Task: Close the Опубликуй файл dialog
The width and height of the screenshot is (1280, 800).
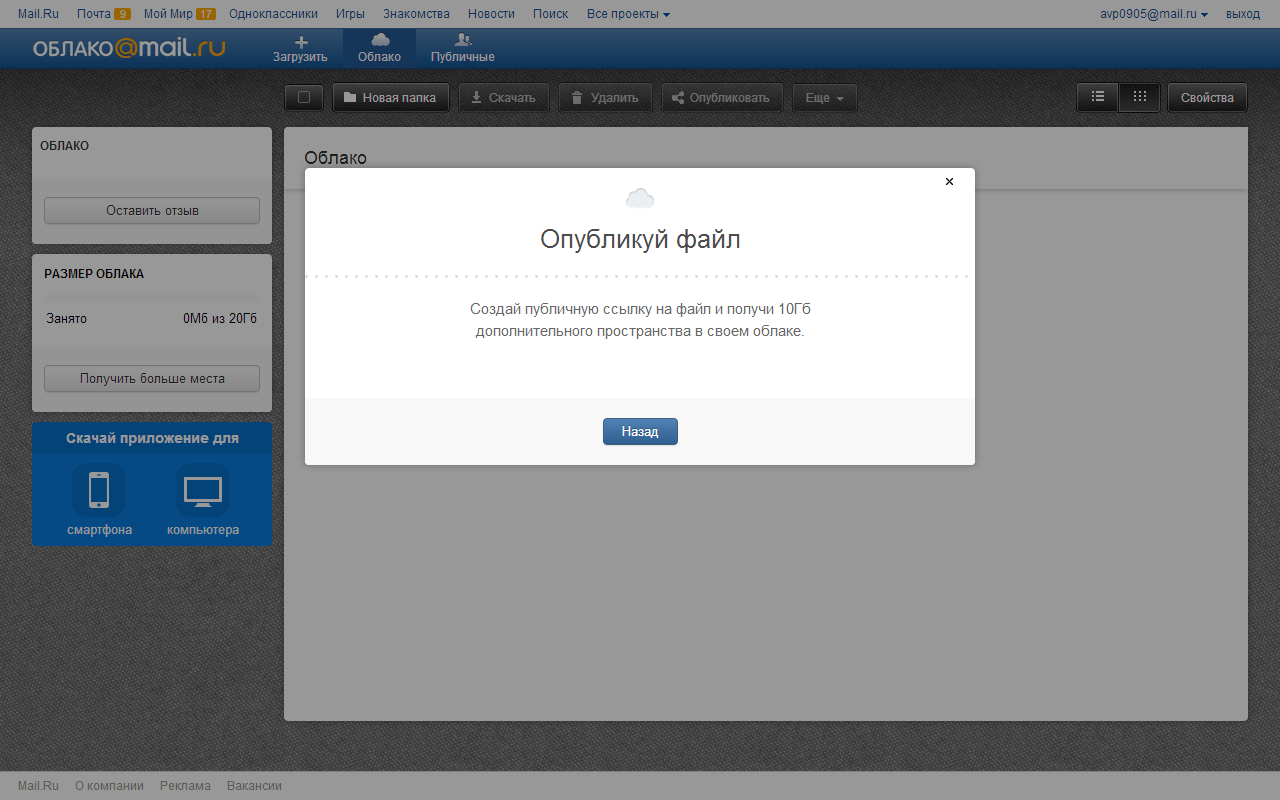Action: click(949, 182)
